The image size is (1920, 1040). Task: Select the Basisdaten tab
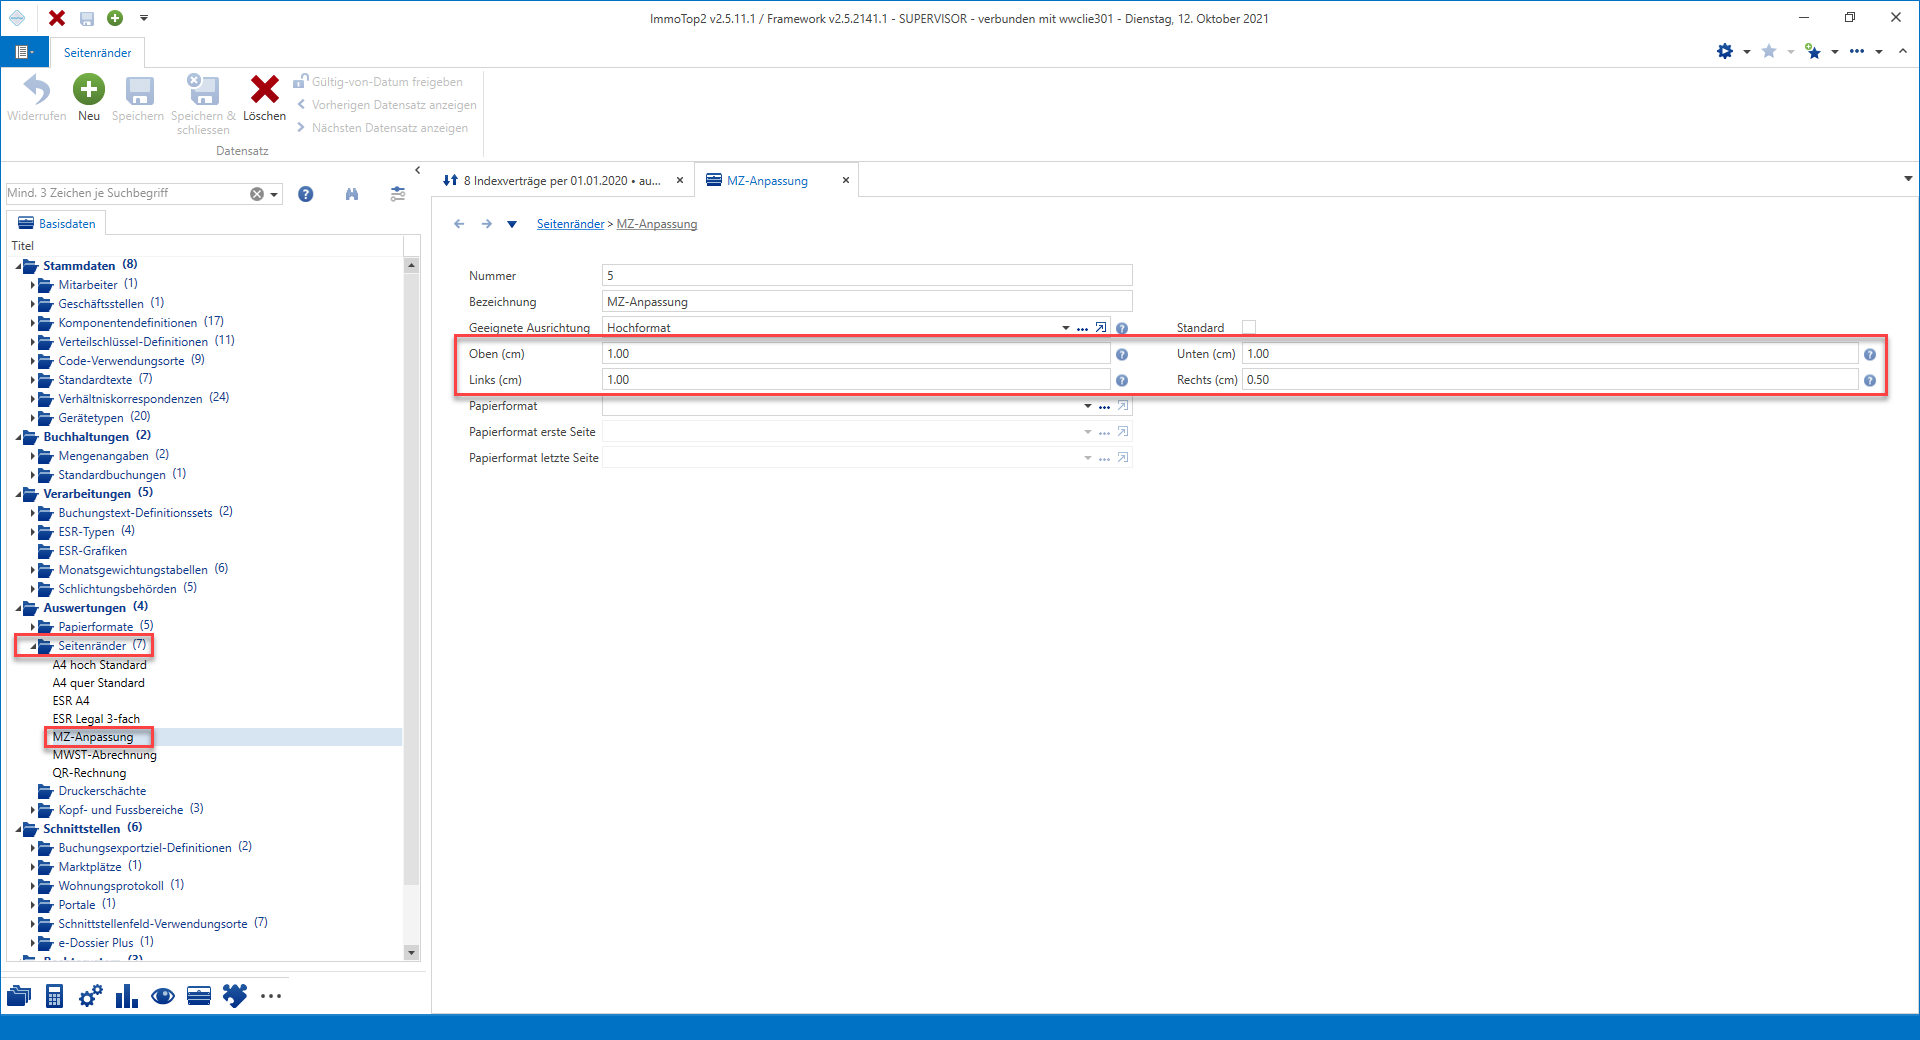57,224
